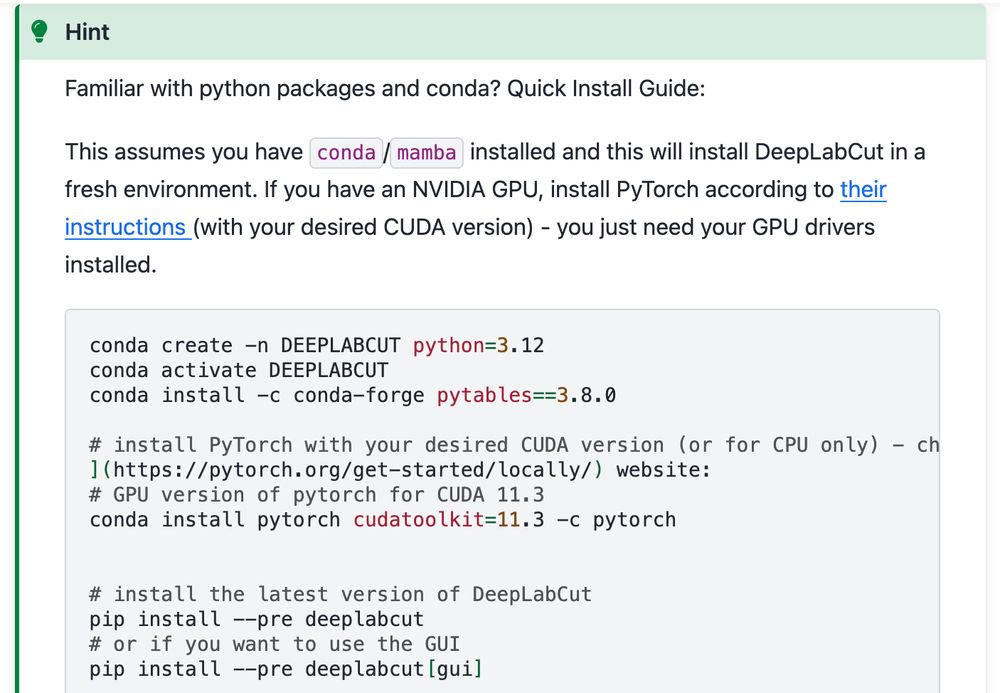1000x693 pixels.
Task: Click the "conda create -n DEEPLABCUT python=3.12" line
Action: point(317,346)
